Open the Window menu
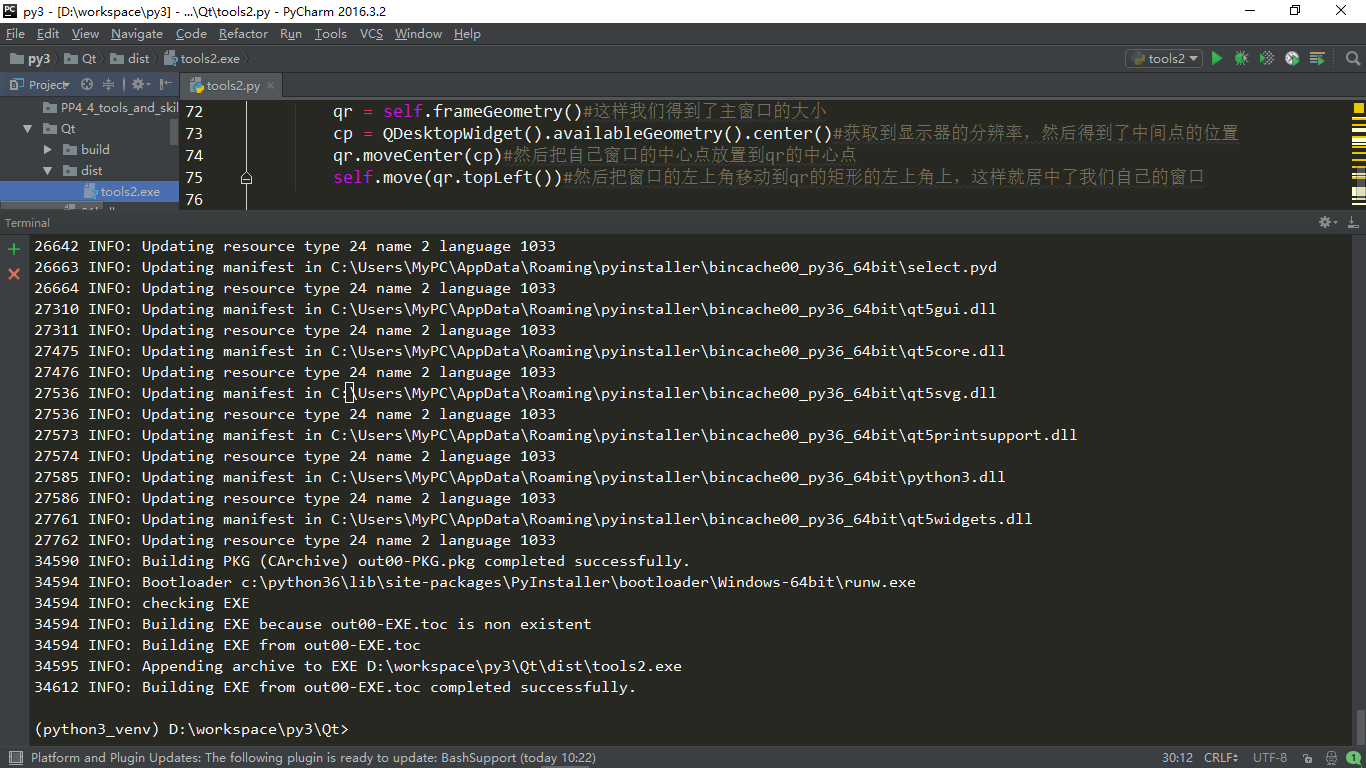The image size is (1366, 768). coord(418,34)
